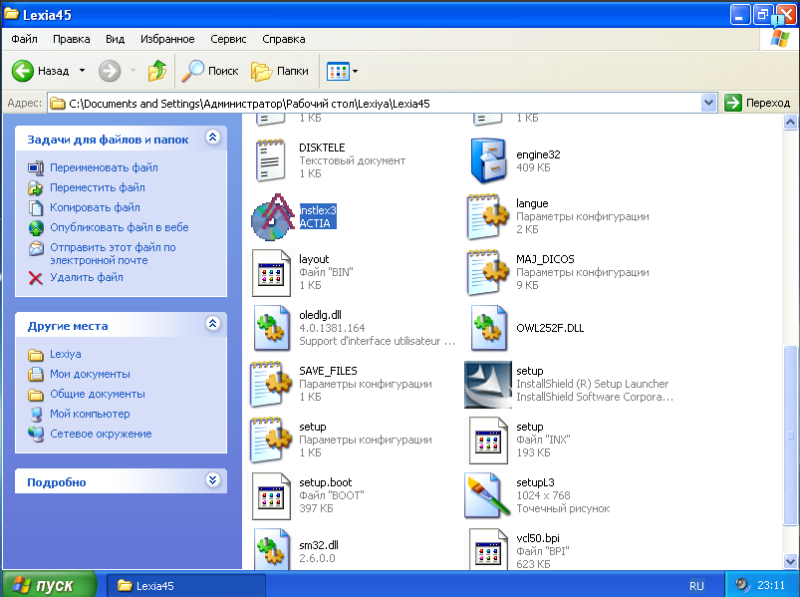
Task: Open the address bar dropdown arrow
Action: 709,102
